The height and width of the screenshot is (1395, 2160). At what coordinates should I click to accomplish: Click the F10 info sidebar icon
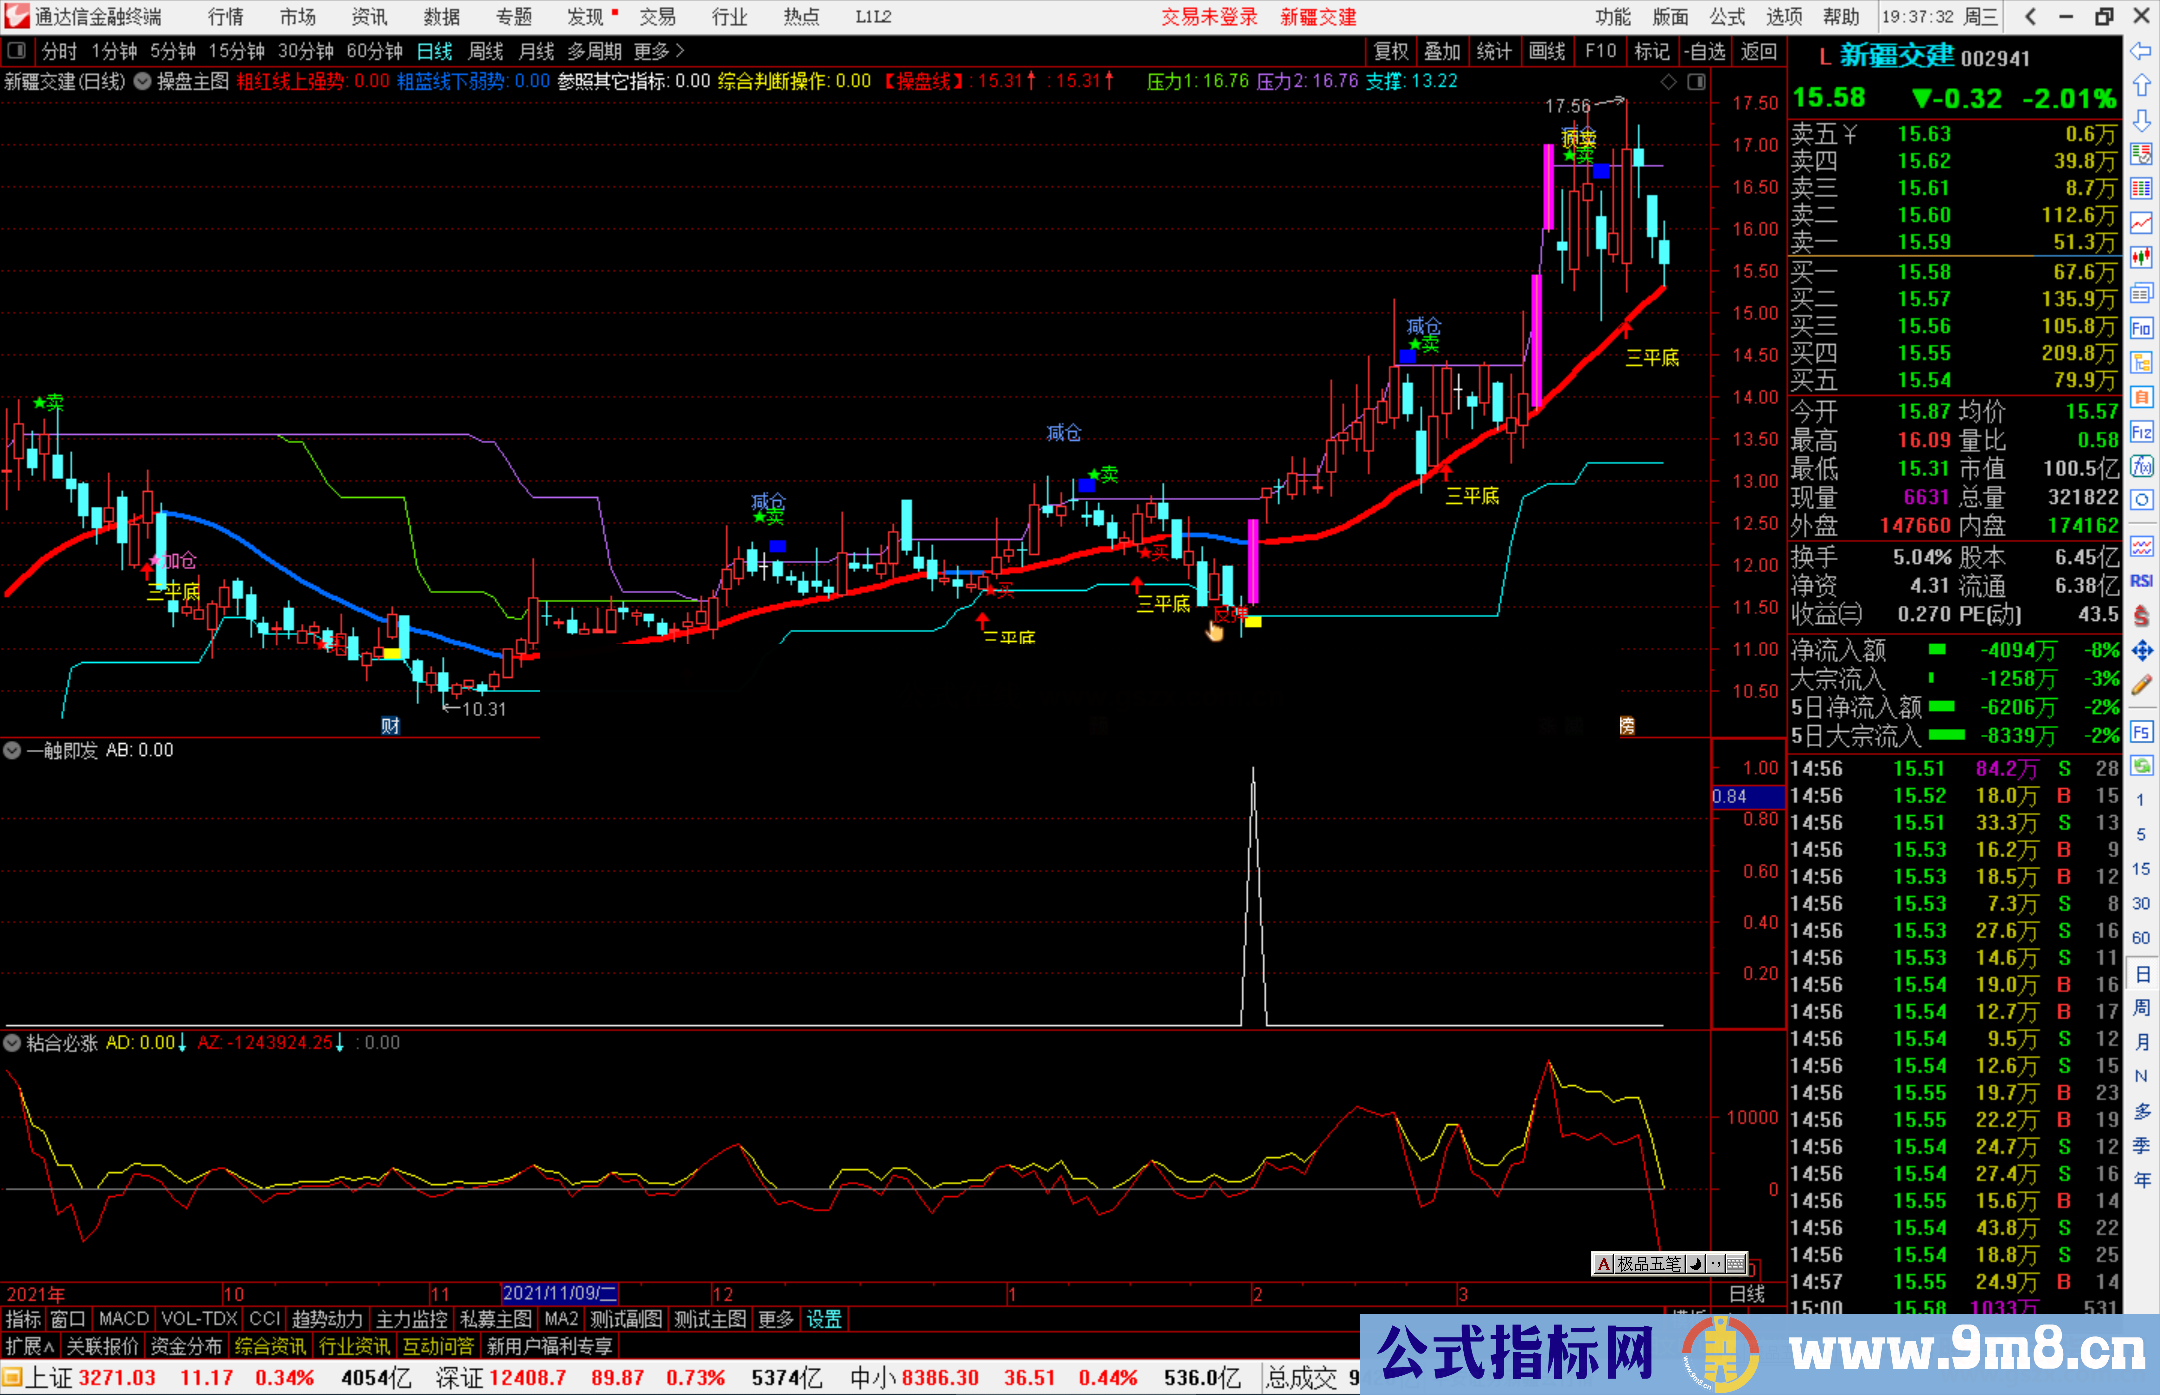(x=2140, y=328)
